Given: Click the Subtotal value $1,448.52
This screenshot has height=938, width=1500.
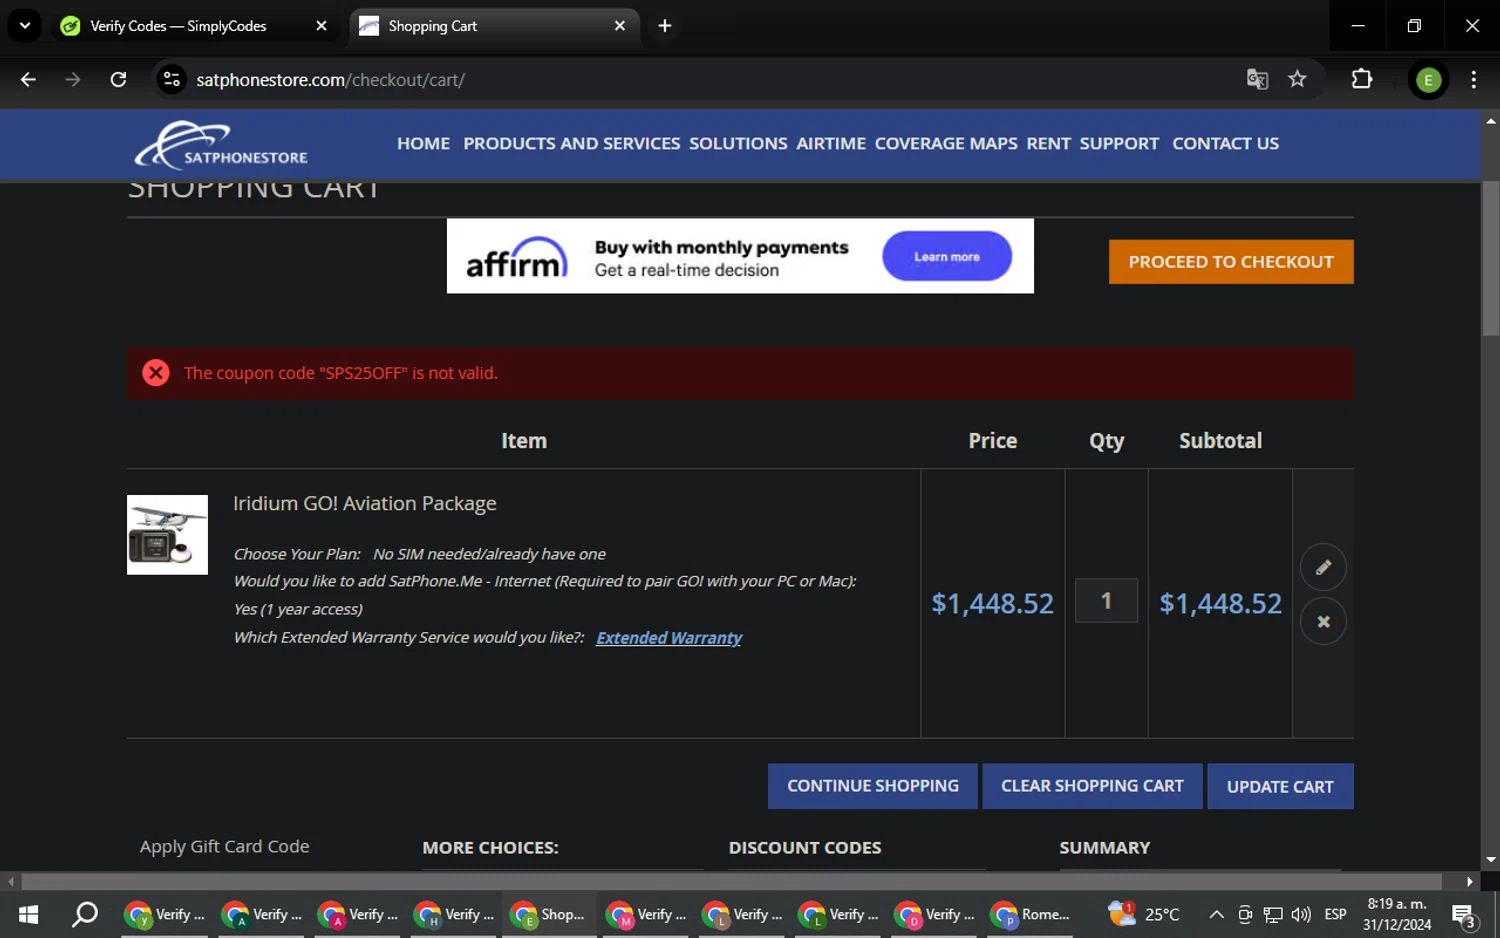Looking at the screenshot, I should (x=1220, y=604).
